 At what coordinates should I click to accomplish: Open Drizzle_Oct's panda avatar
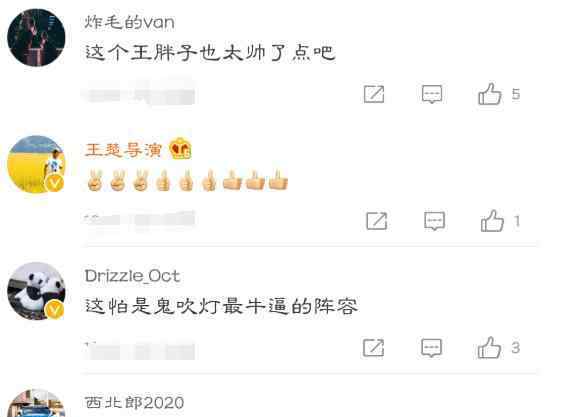pyautogui.click(x=36, y=291)
